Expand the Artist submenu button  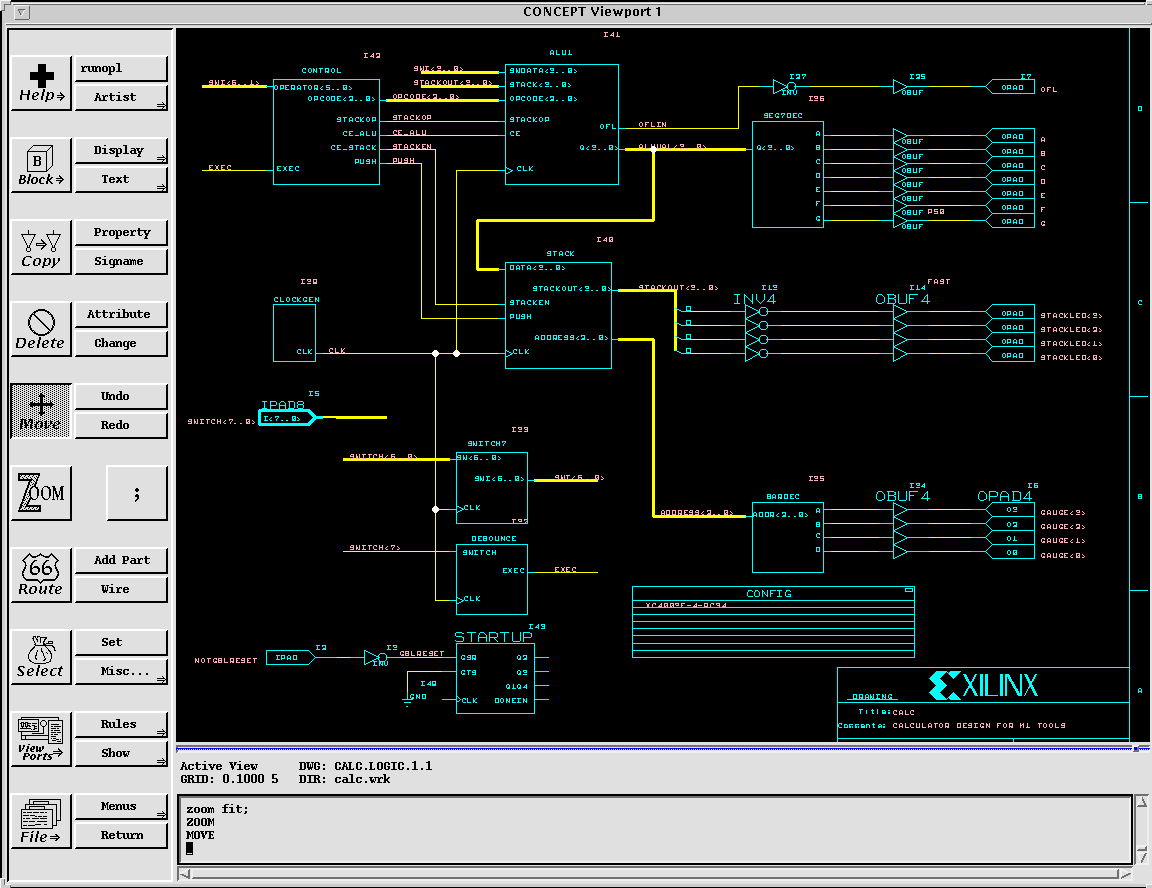point(120,97)
